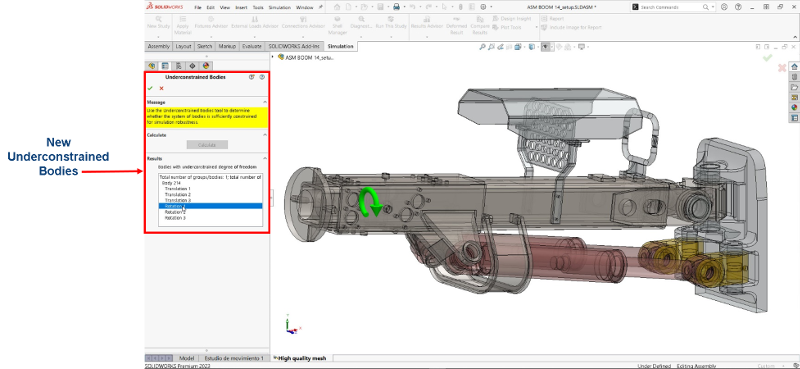Click the help icon in Underconstrained Bodies panel
Screen dimensions: 800x369
coord(262,77)
